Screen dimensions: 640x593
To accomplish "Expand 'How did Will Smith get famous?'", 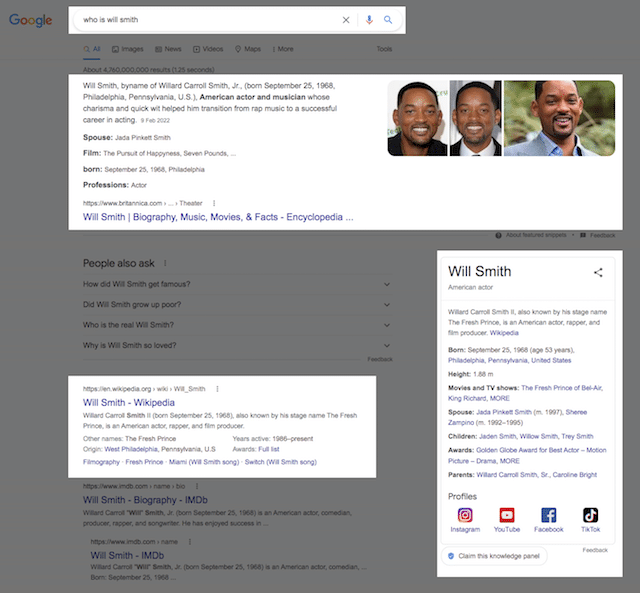I will point(237,284).
